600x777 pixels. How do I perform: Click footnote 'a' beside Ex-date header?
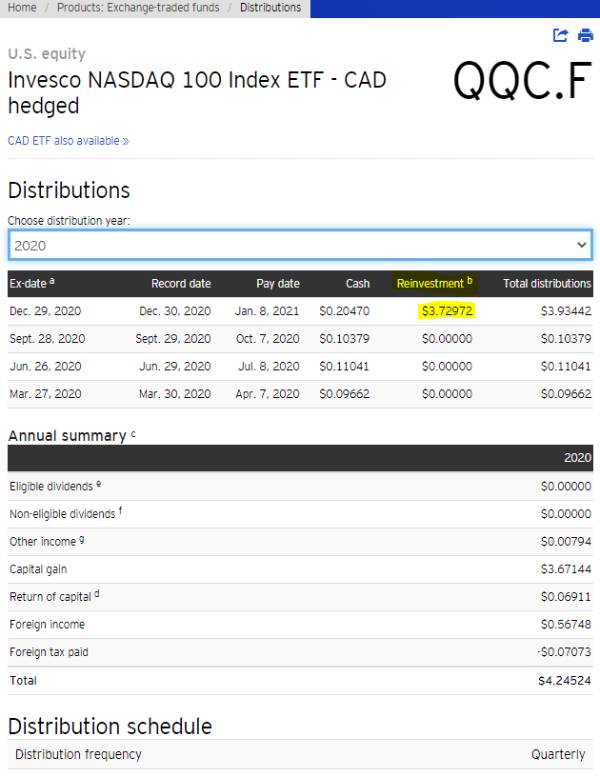pos(51,282)
